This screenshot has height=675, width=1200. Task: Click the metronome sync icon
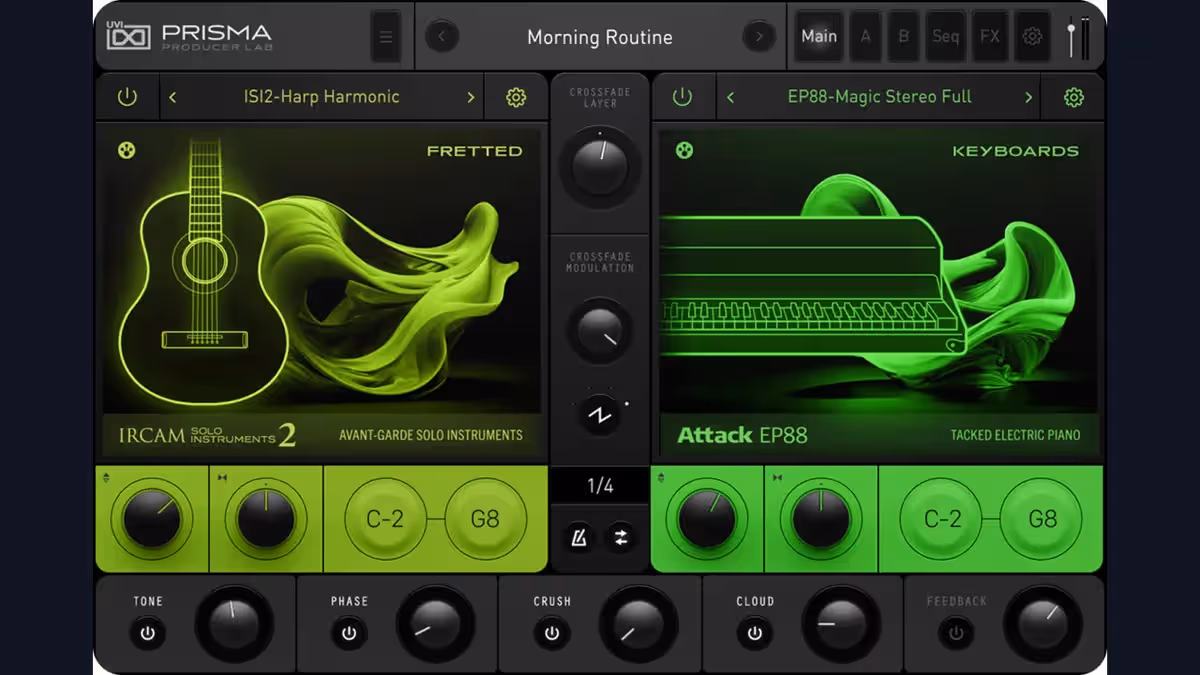tap(578, 538)
